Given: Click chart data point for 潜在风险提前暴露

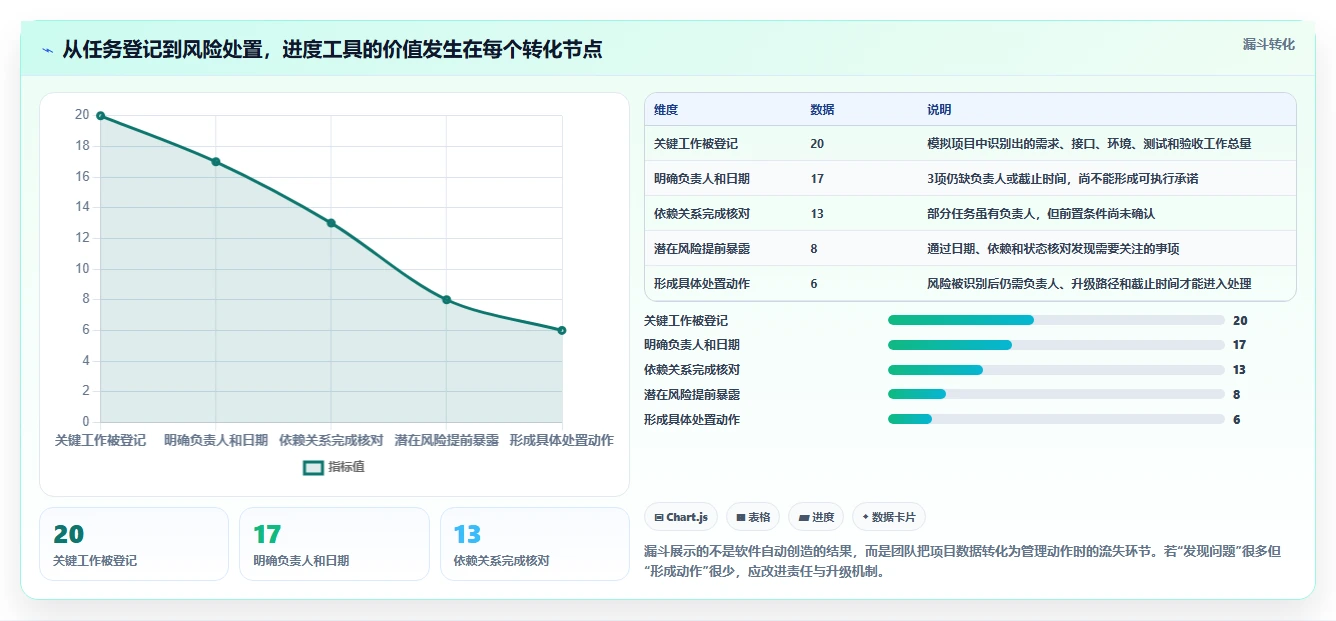Looking at the screenshot, I should (x=447, y=300).
